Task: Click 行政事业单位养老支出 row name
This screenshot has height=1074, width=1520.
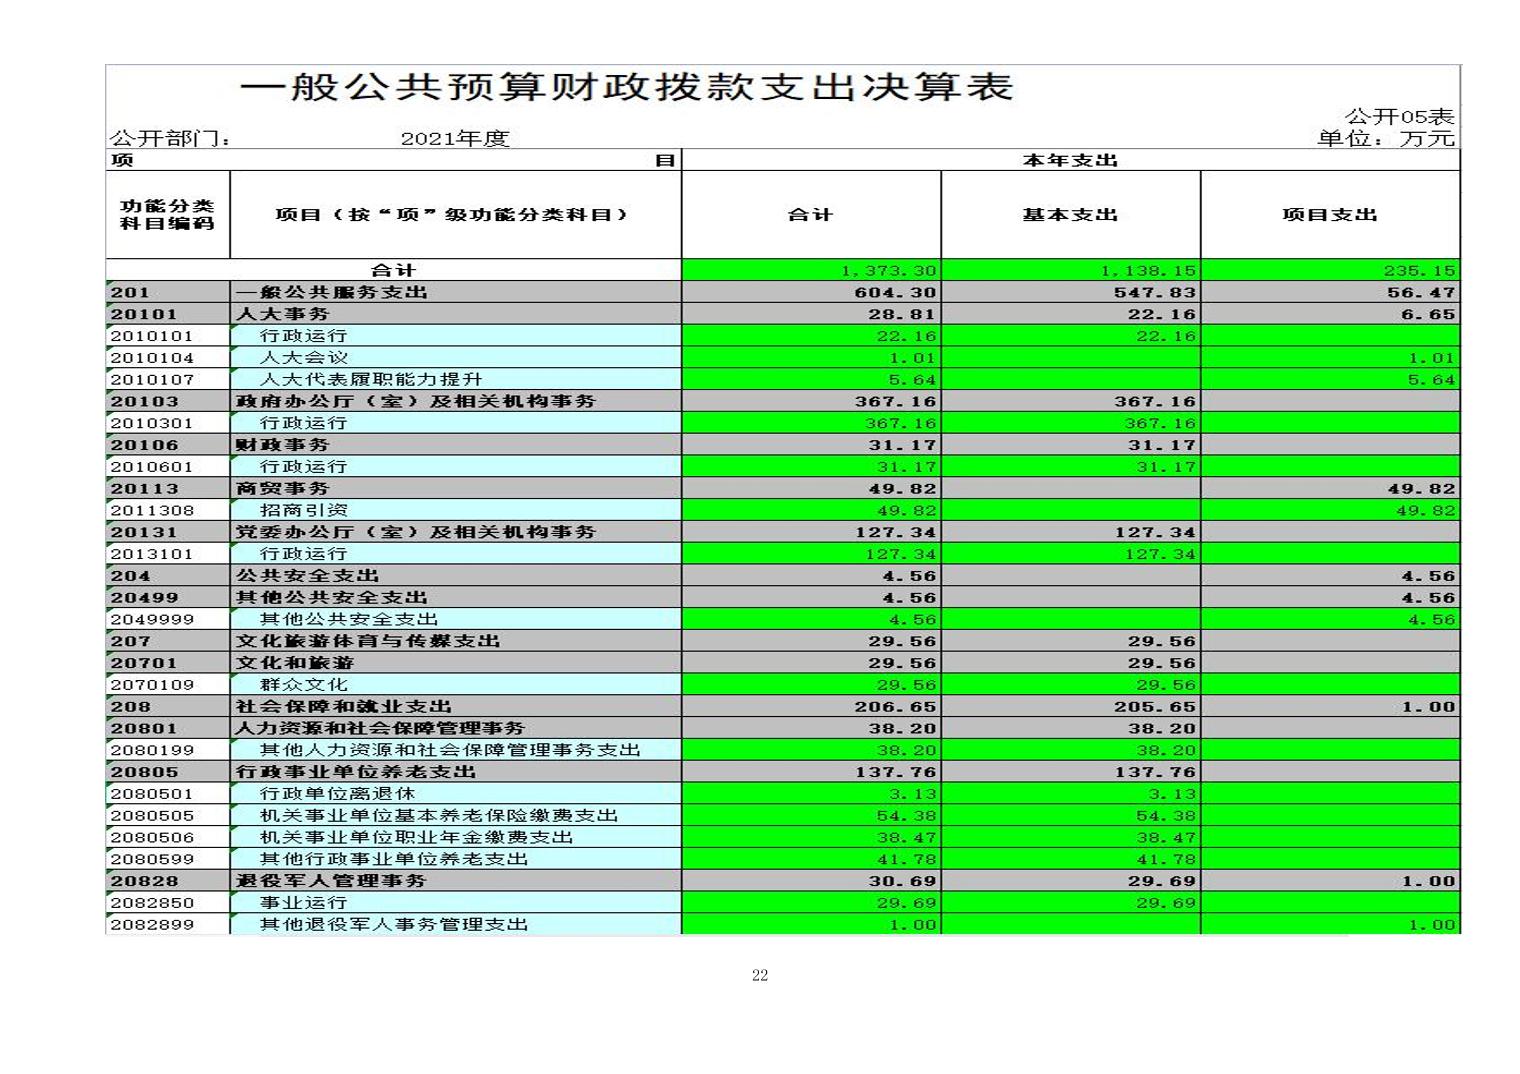Action: (355, 772)
